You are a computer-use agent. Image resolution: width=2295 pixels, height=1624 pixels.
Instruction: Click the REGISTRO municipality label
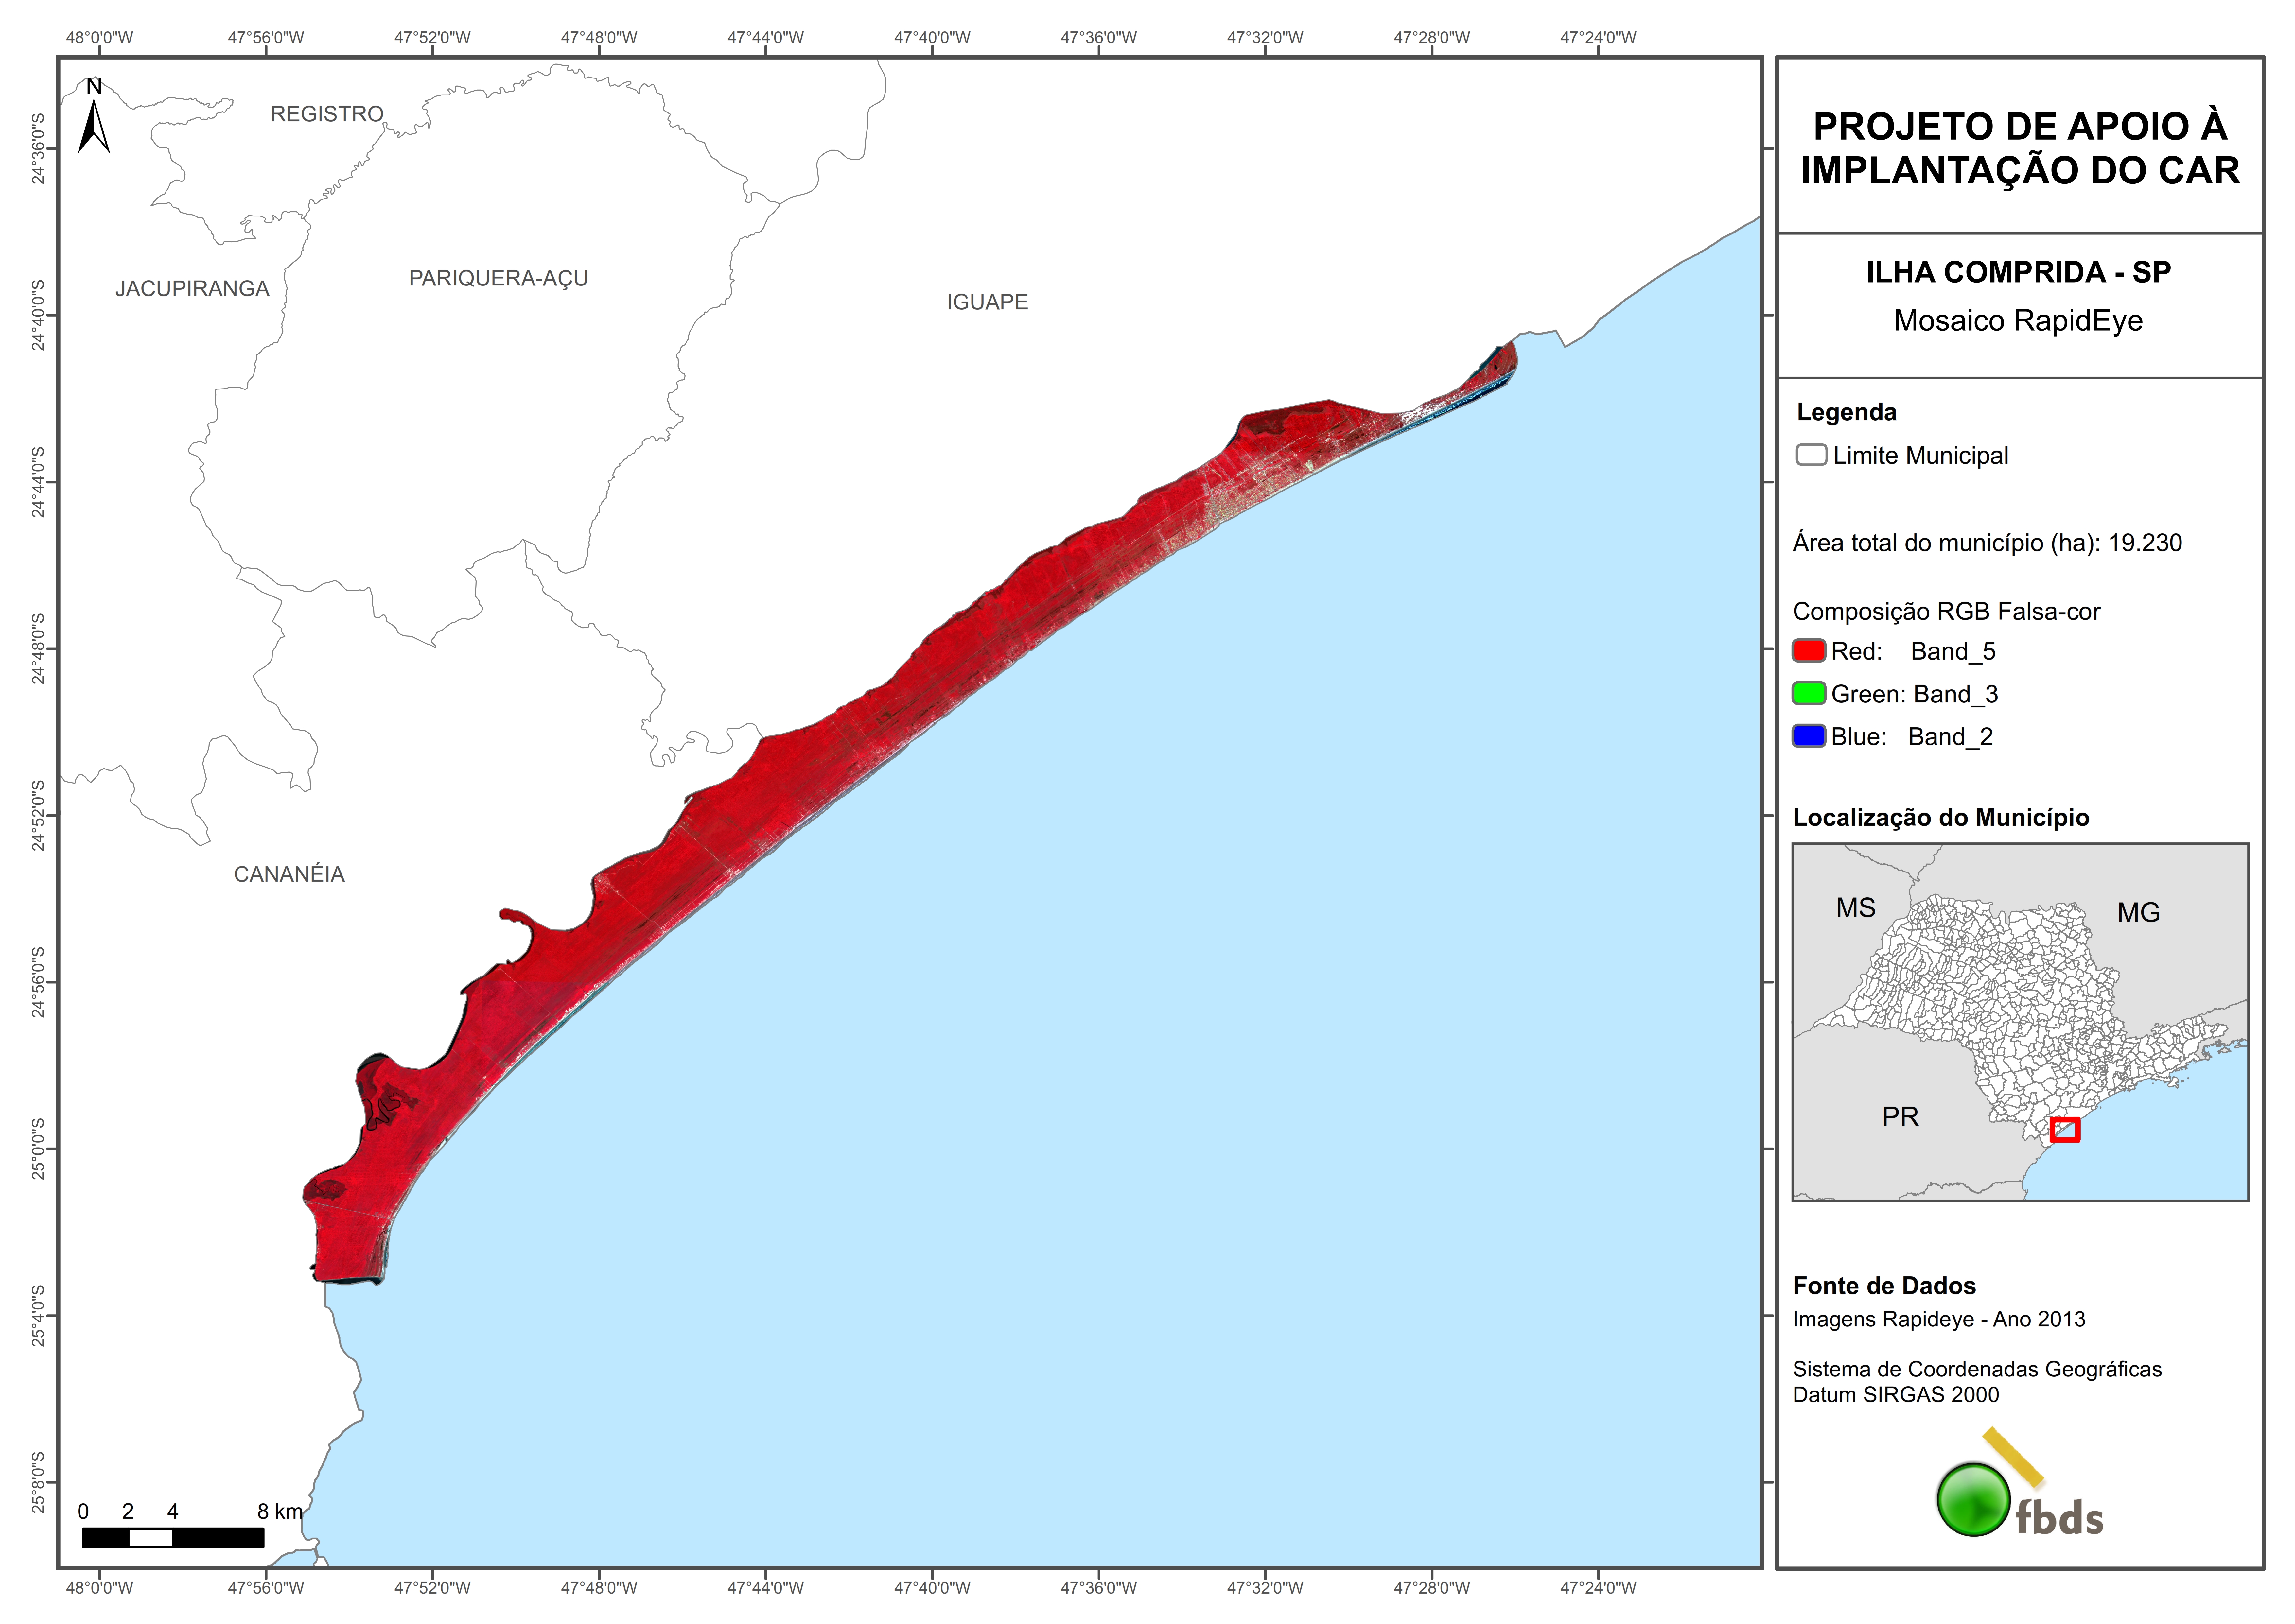327,114
